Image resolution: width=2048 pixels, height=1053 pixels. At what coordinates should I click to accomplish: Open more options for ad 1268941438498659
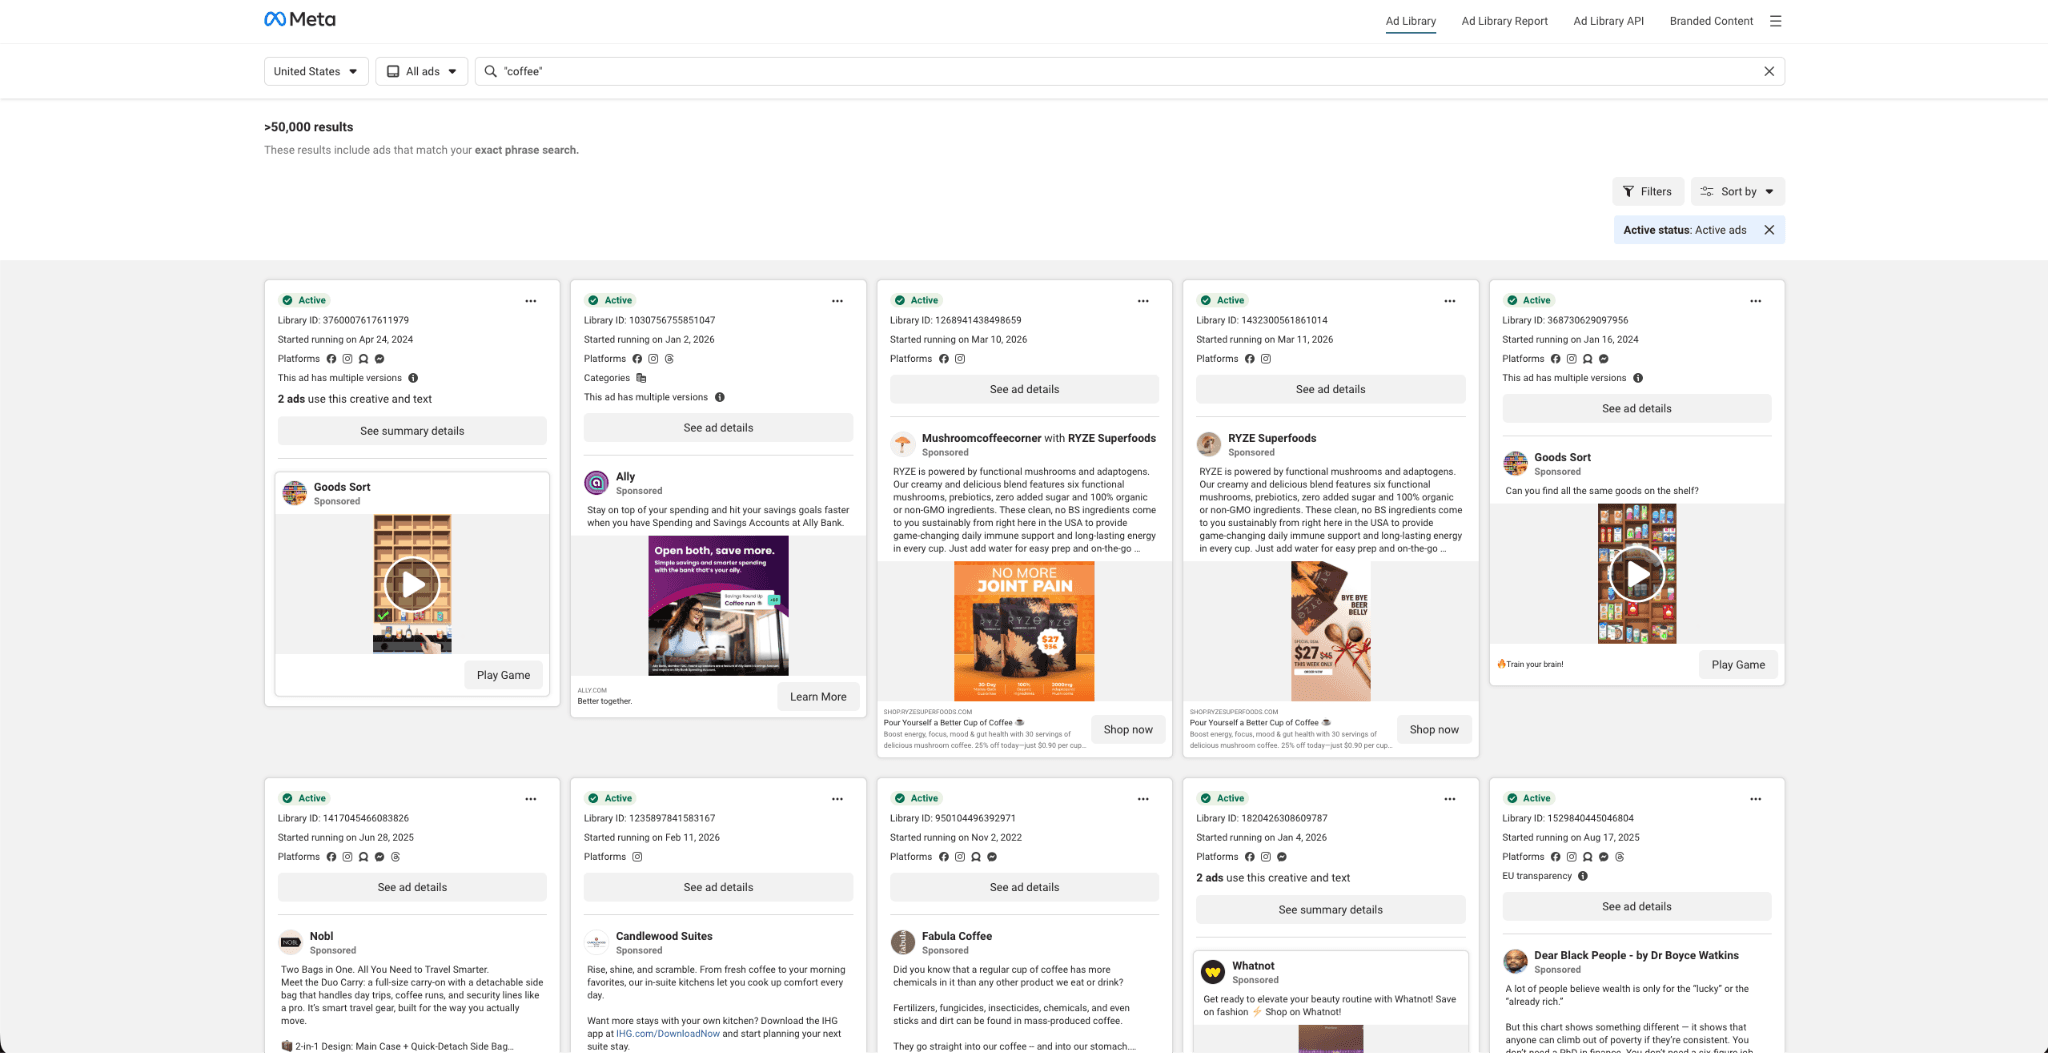[1143, 301]
